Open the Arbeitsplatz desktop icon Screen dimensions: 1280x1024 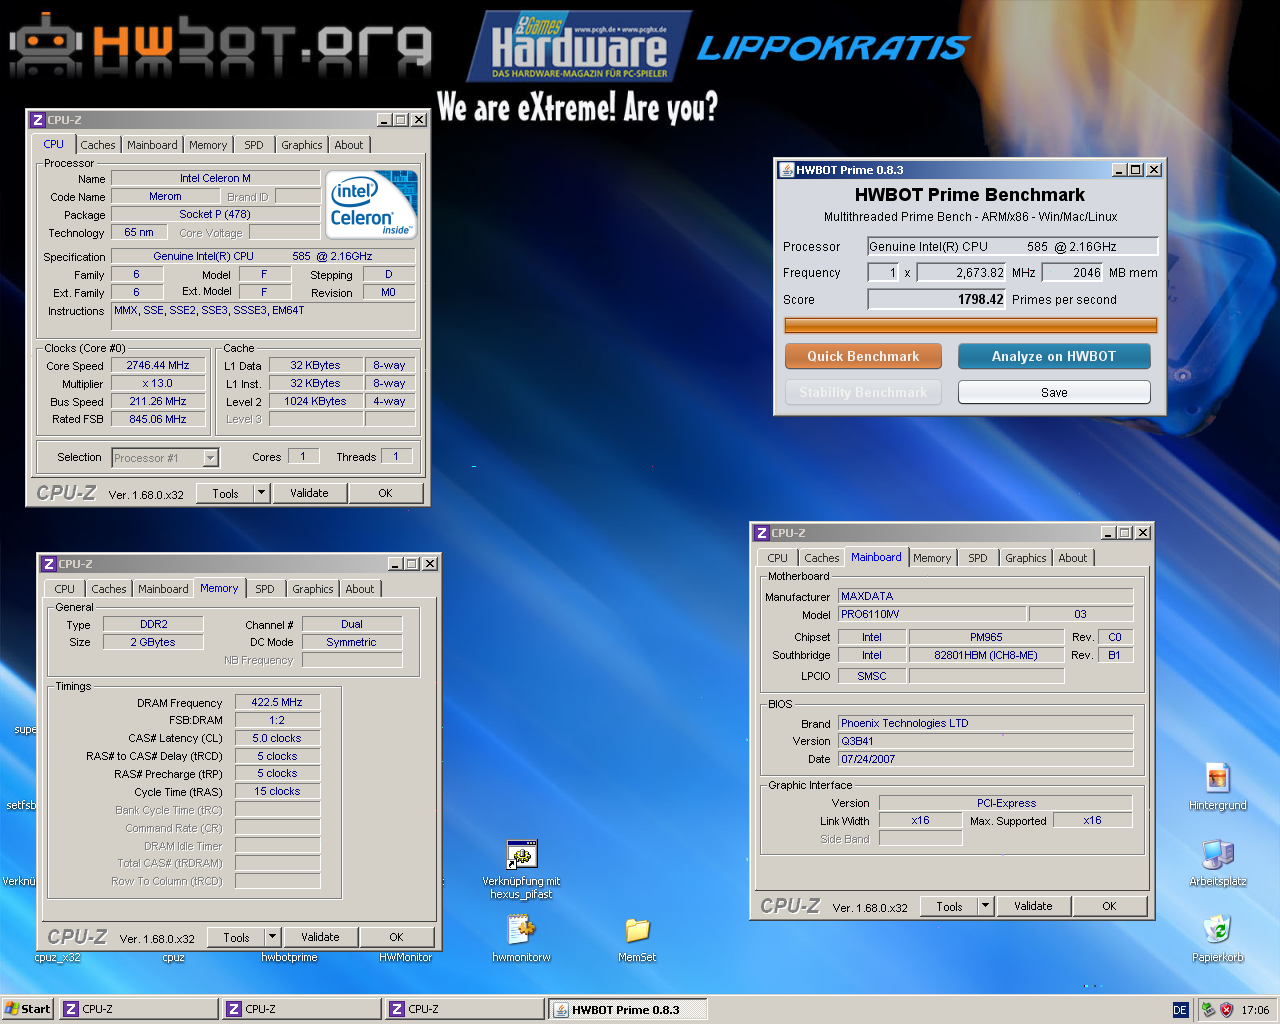coord(1217,855)
